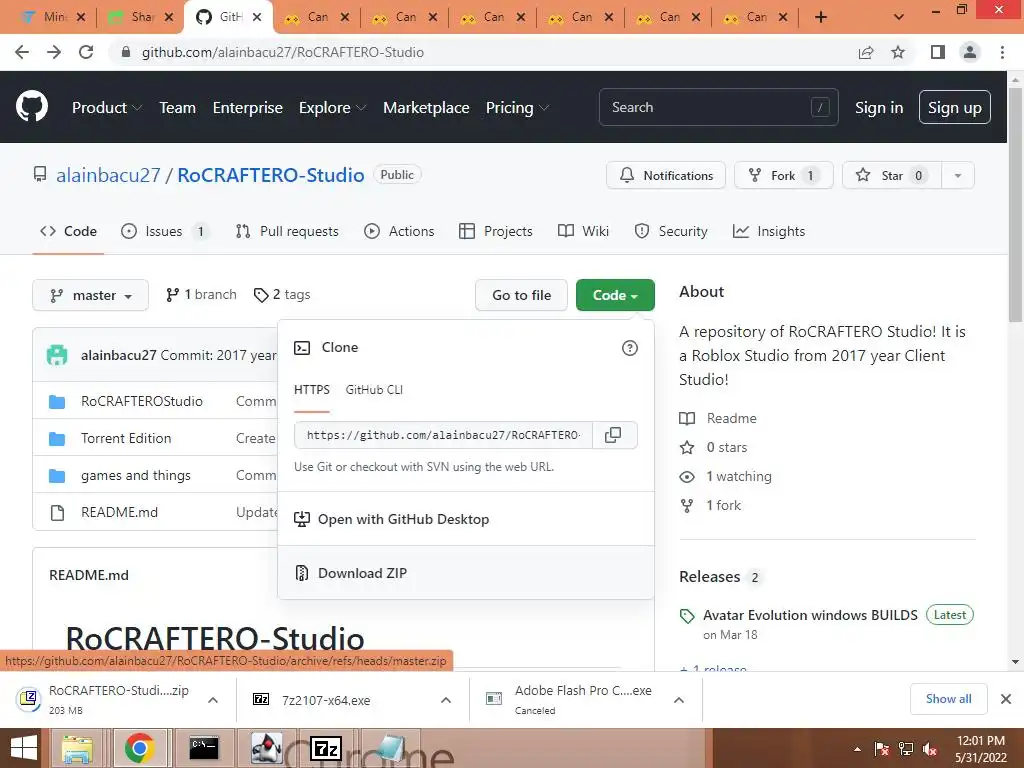The width and height of the screenshot is (1024, 768).
Task: Expand Adobe Flash Pro download options
Action: tap(679, 700)
